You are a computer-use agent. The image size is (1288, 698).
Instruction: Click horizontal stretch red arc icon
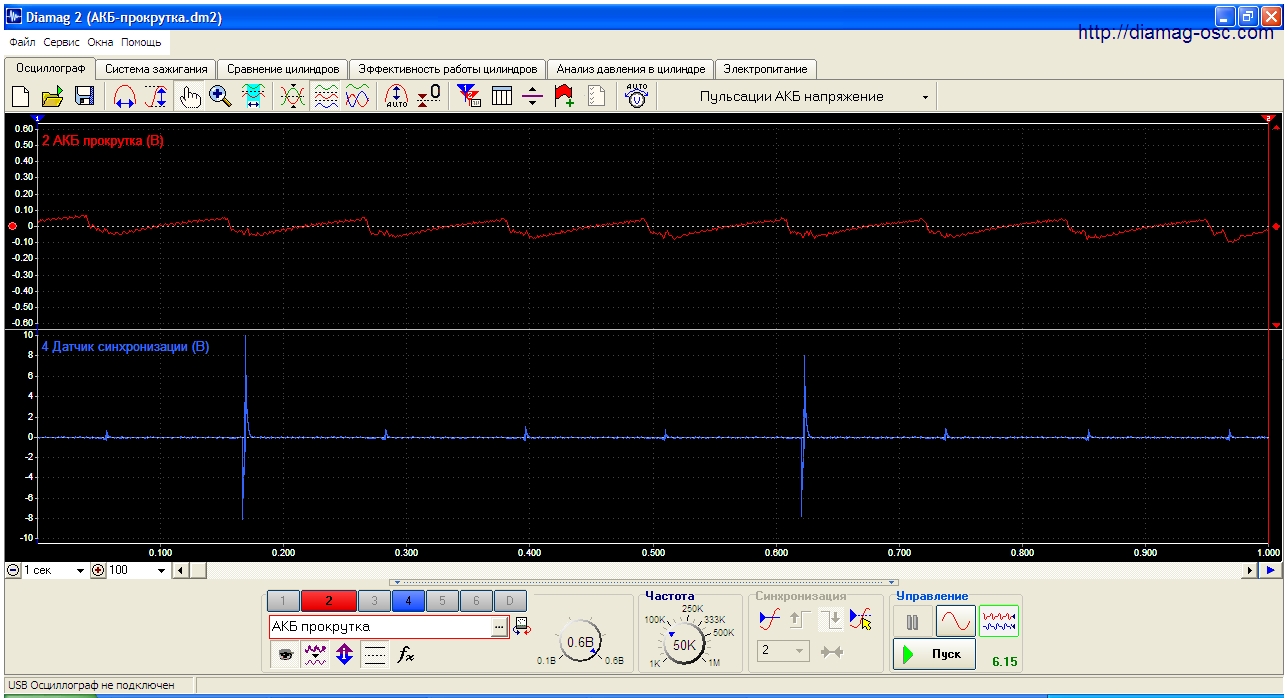[125, 96]
